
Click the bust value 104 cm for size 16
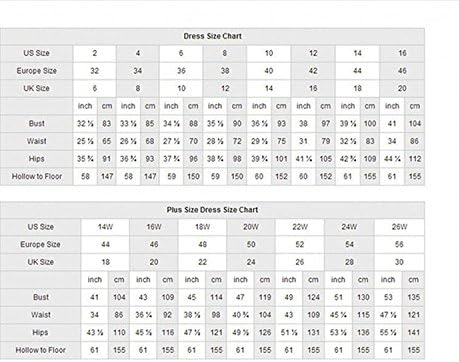click(415, 124)
